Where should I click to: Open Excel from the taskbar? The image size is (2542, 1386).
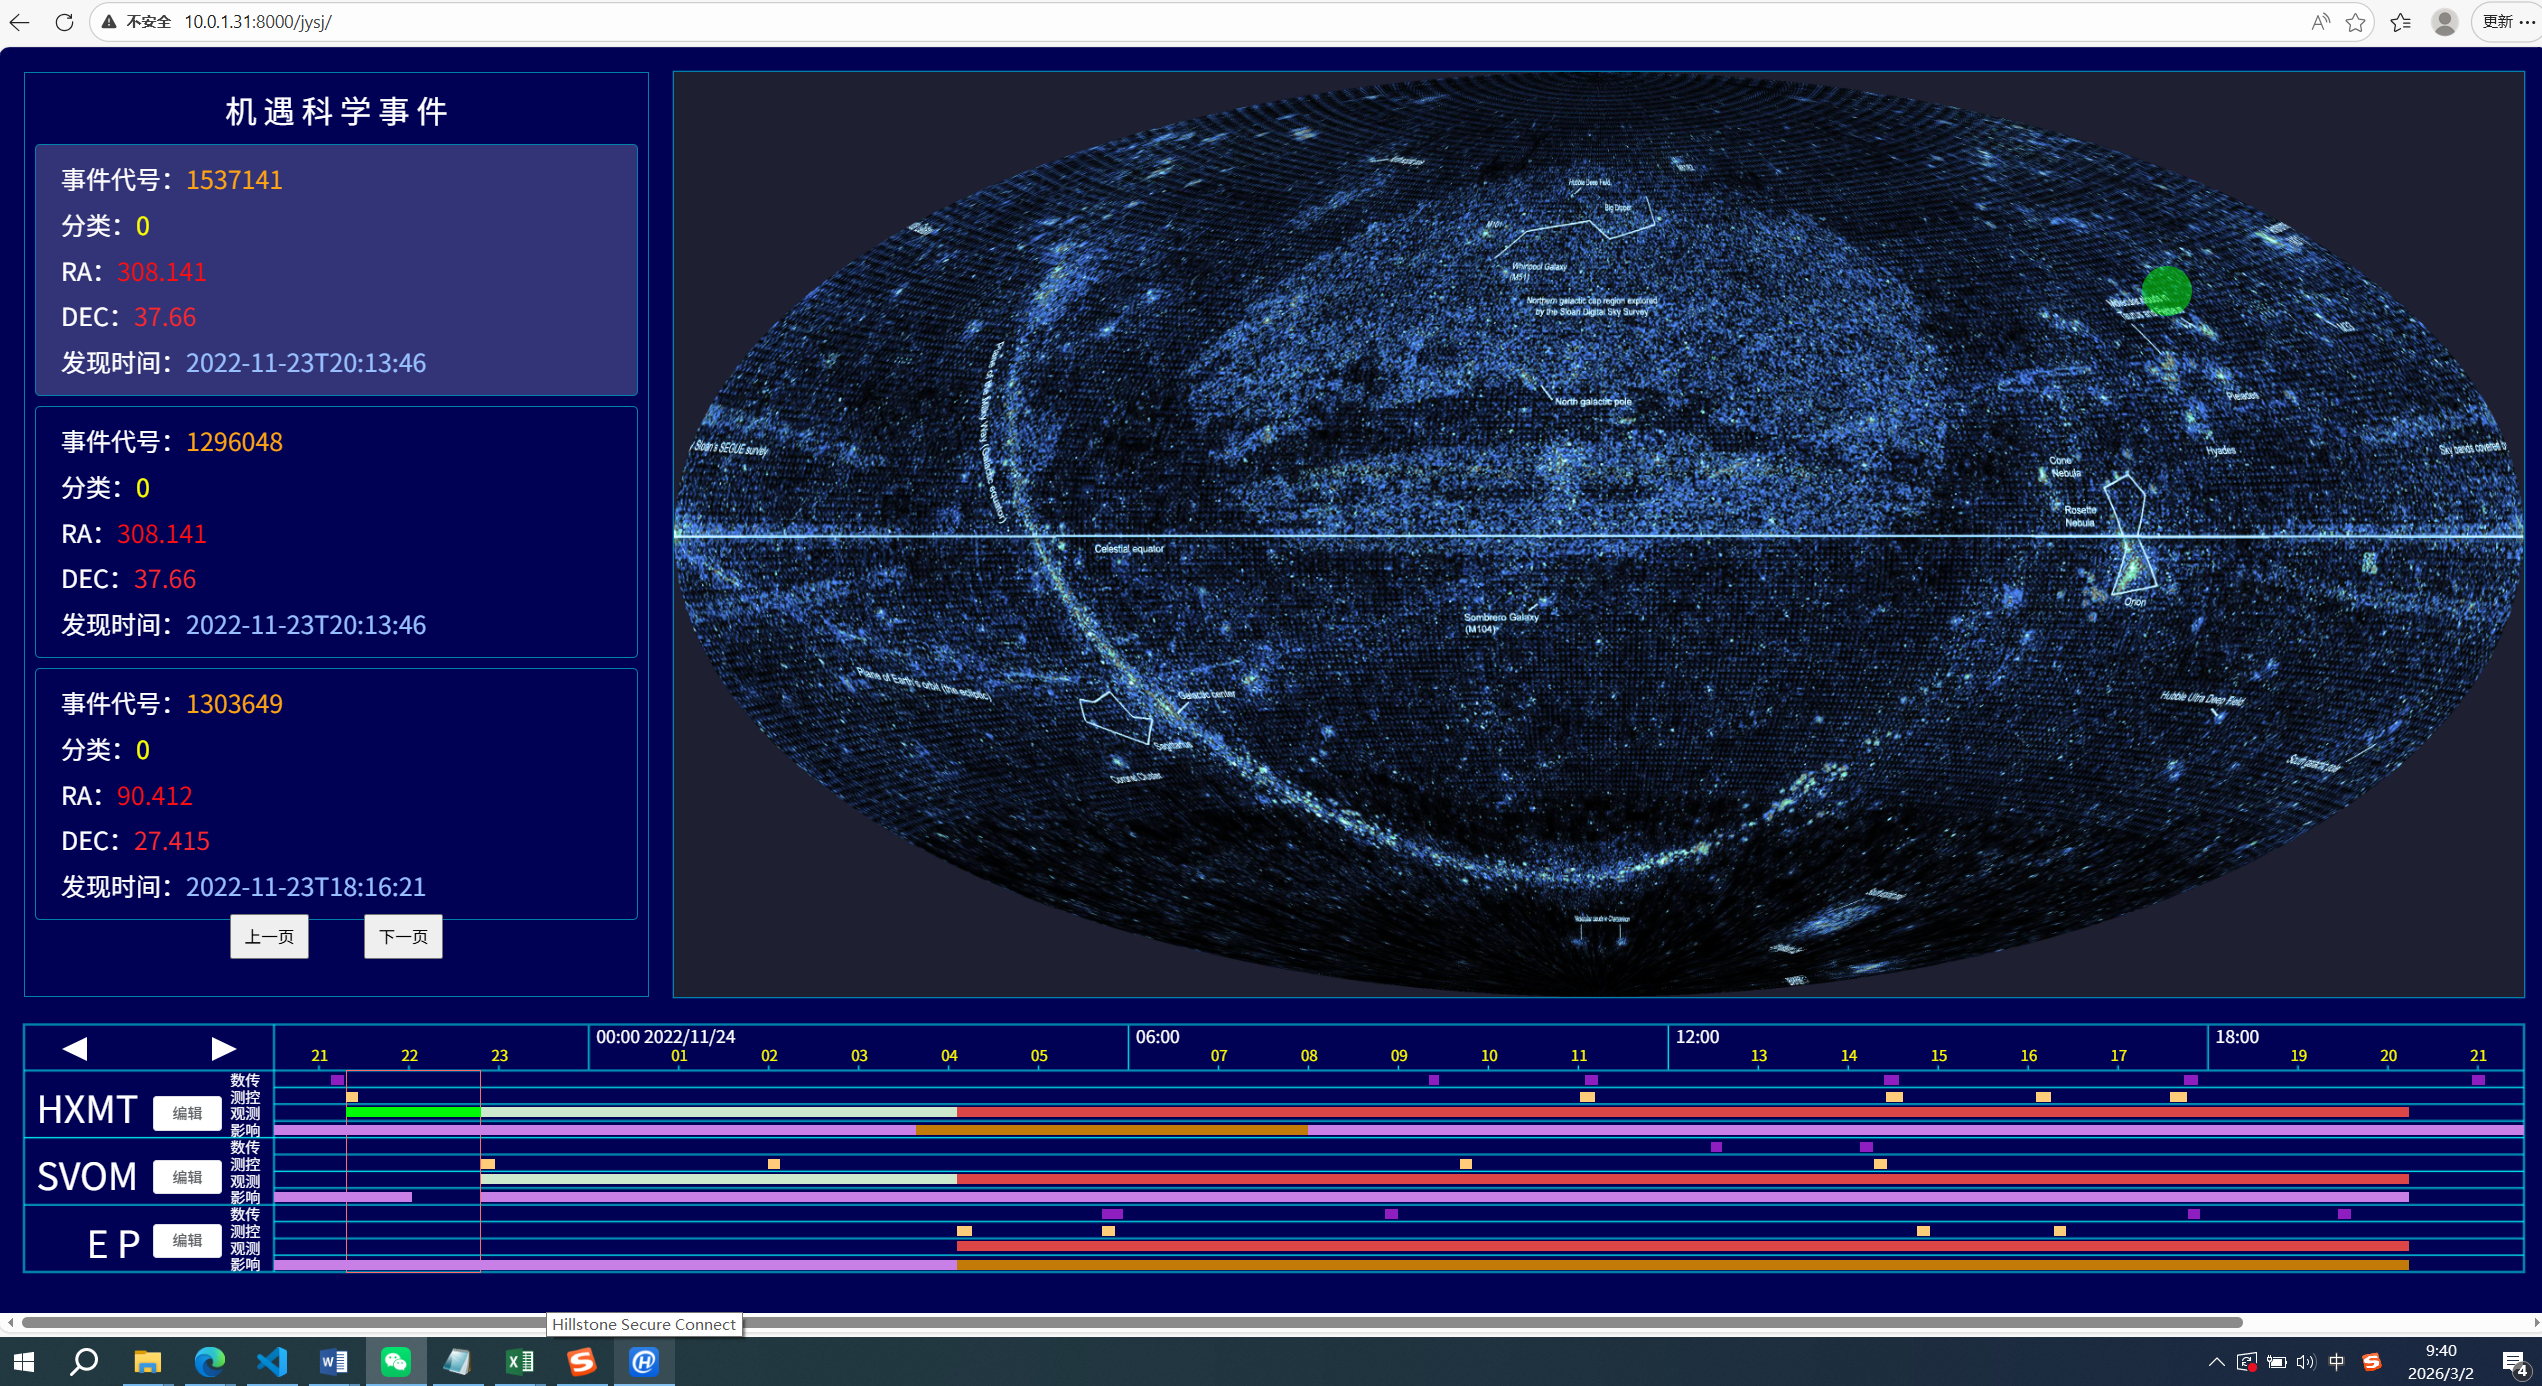tap(520, 1361)
